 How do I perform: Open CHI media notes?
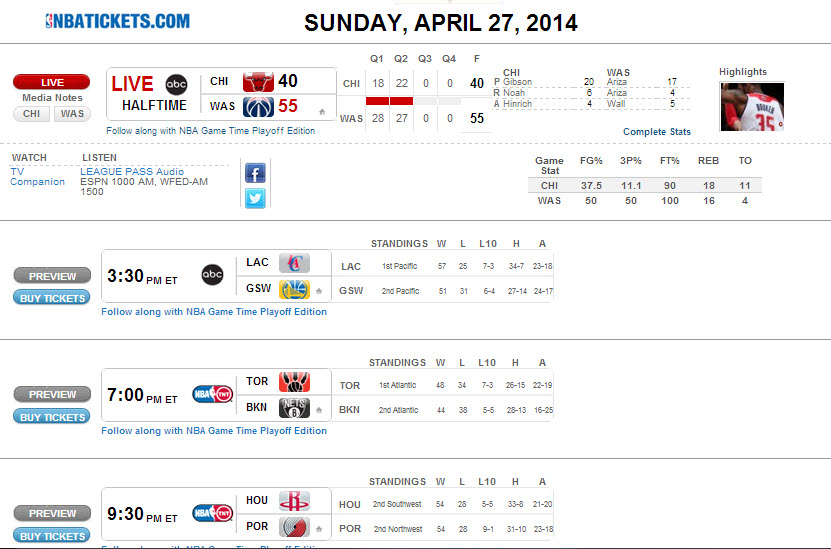30,114
